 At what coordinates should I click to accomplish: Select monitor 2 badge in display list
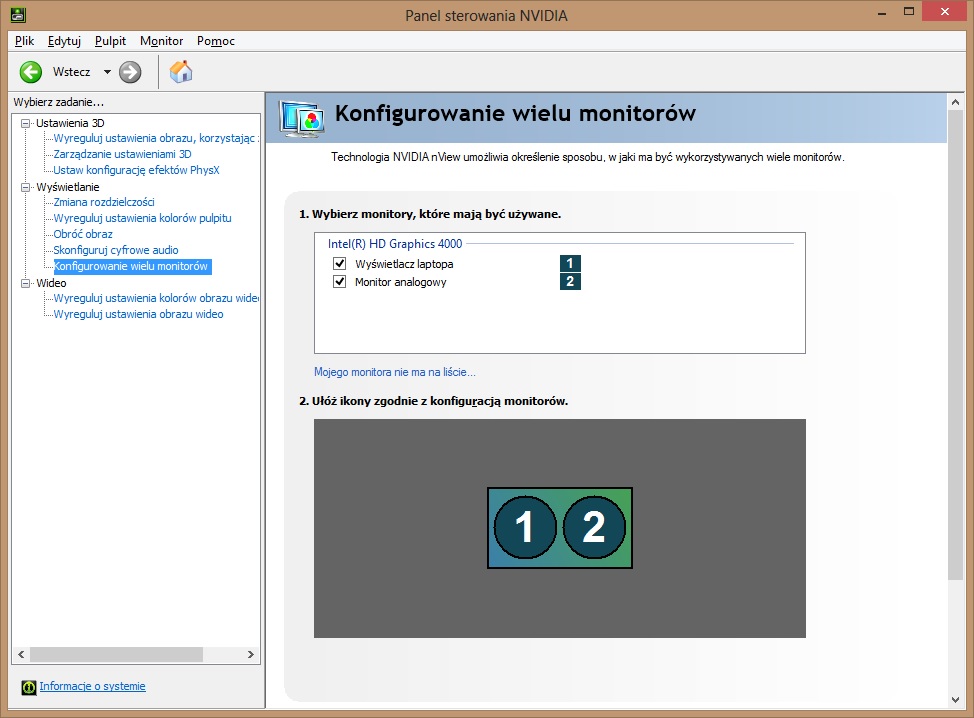pos(570,281)
